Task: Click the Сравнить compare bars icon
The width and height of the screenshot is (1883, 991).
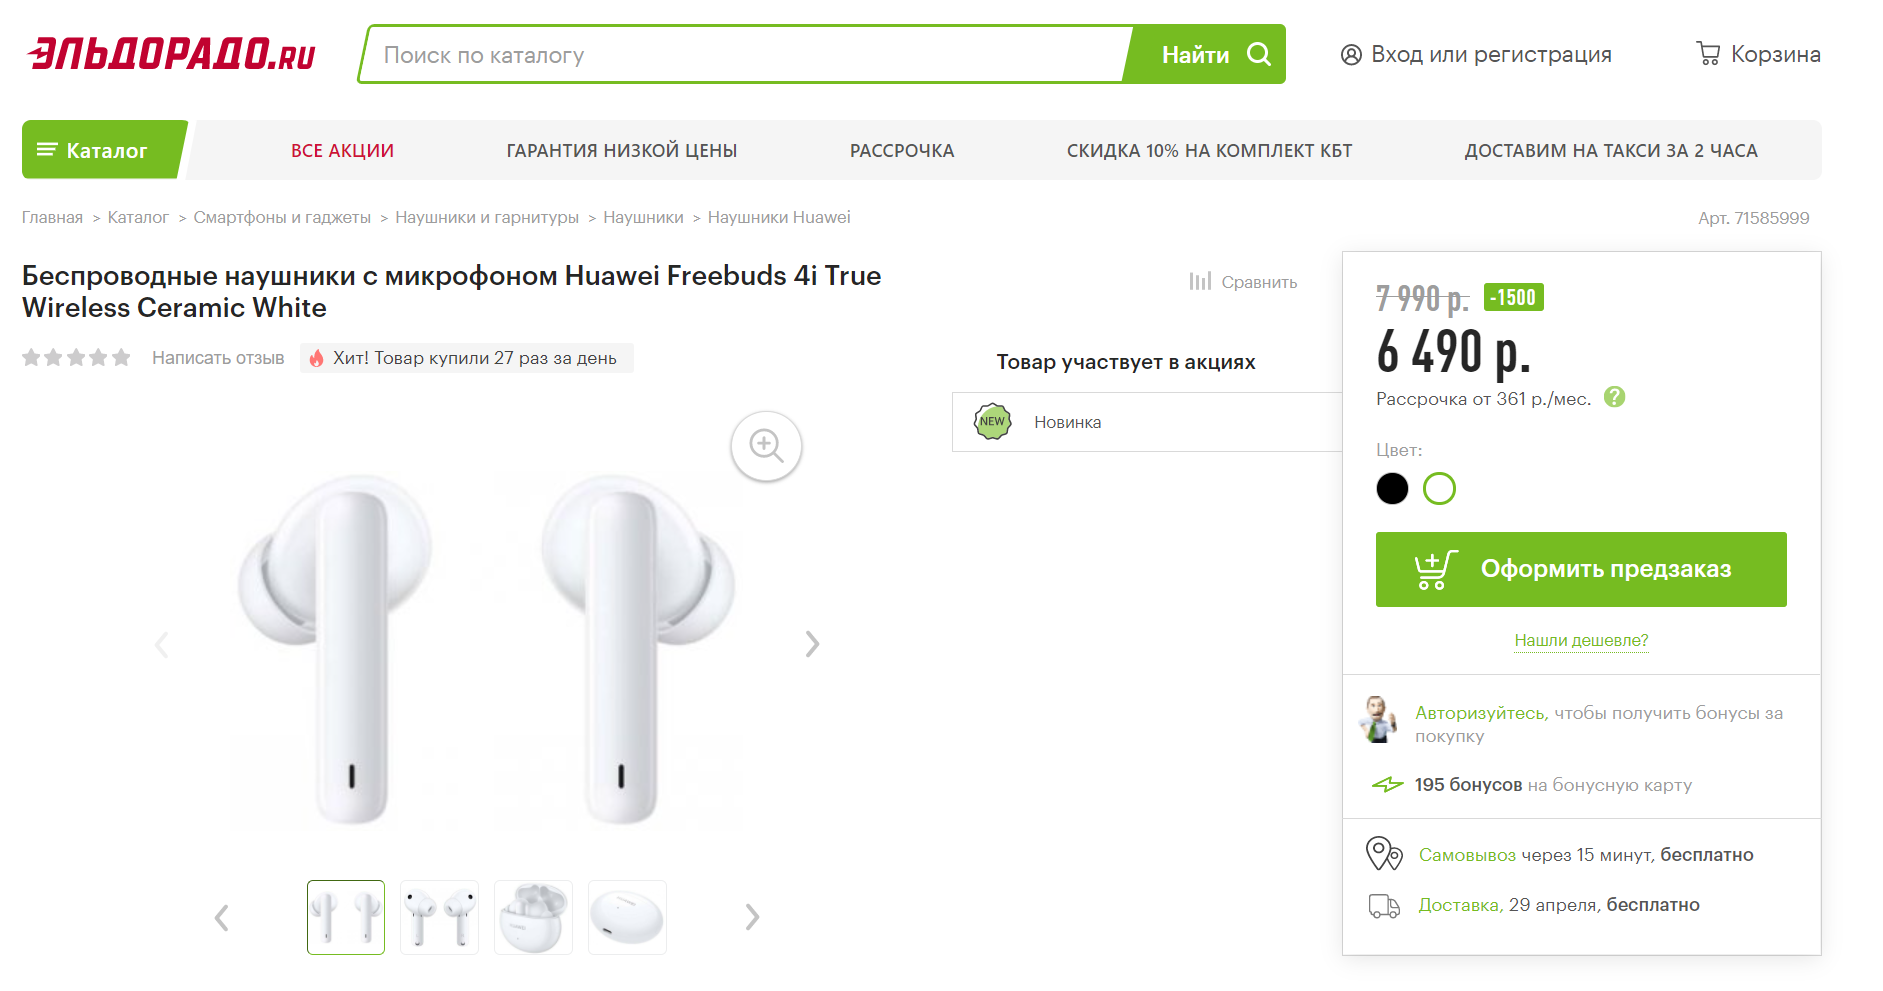Action: pyautogui.click(x=1200, y=282)
